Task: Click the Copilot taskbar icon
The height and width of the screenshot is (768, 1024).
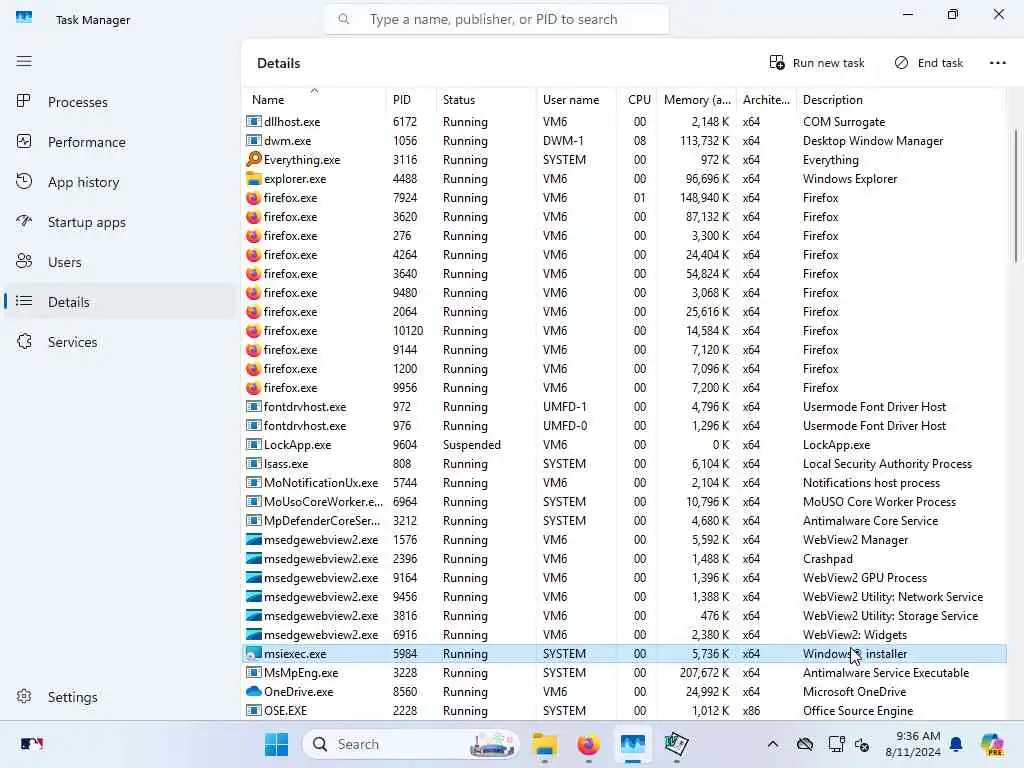Action: click(x=992, y=744)
